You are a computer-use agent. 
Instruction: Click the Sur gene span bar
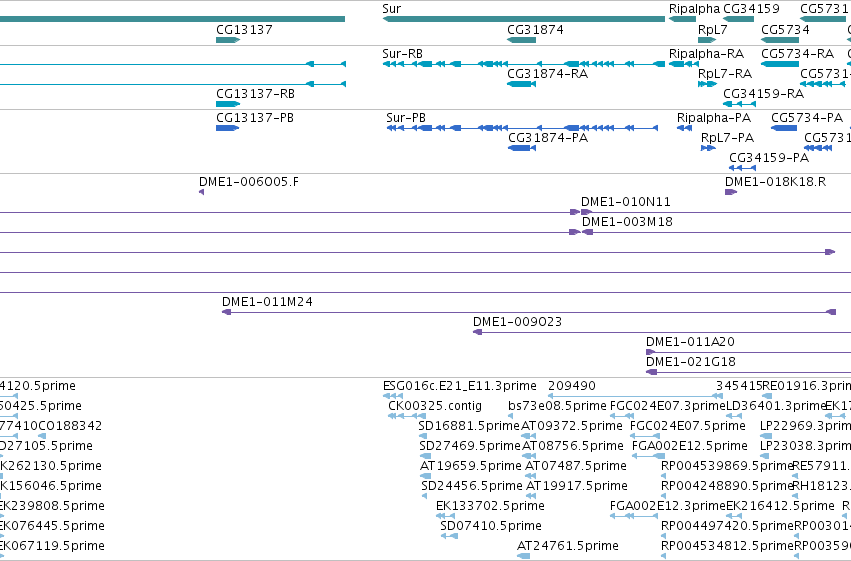524,19
